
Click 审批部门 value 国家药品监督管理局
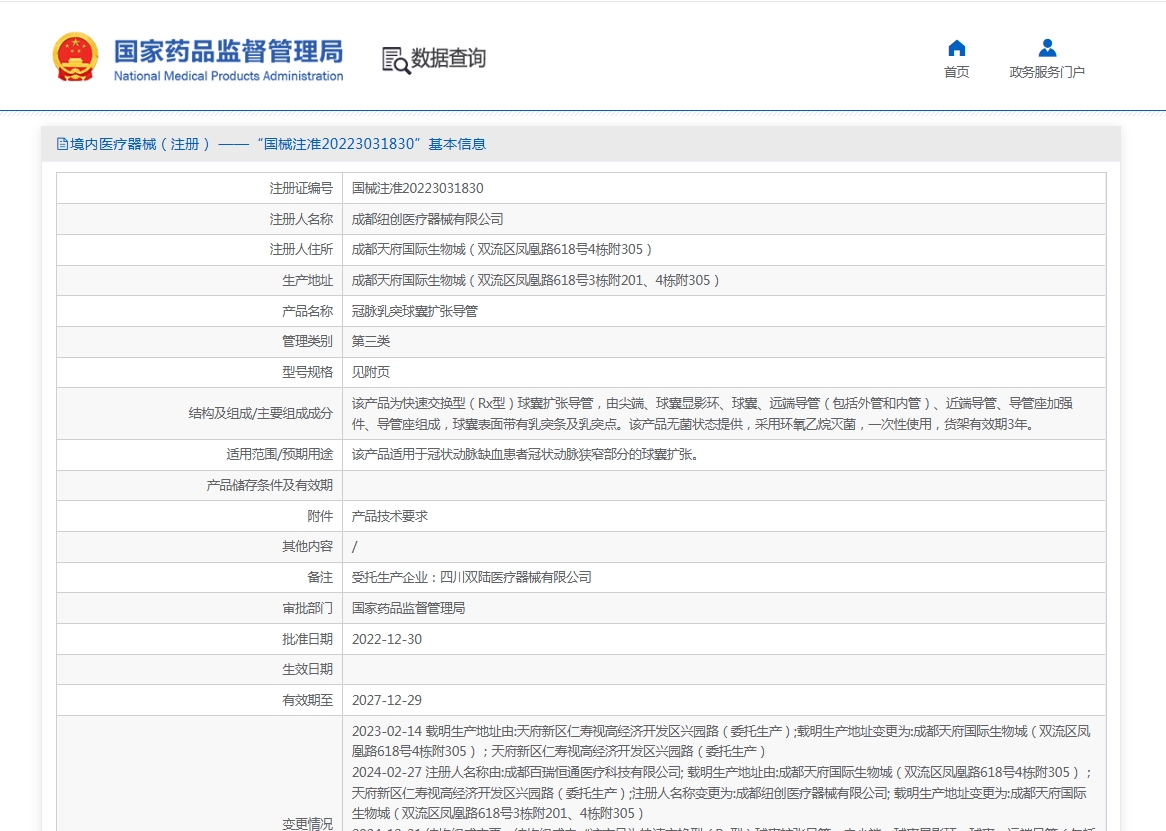[408, 609]
